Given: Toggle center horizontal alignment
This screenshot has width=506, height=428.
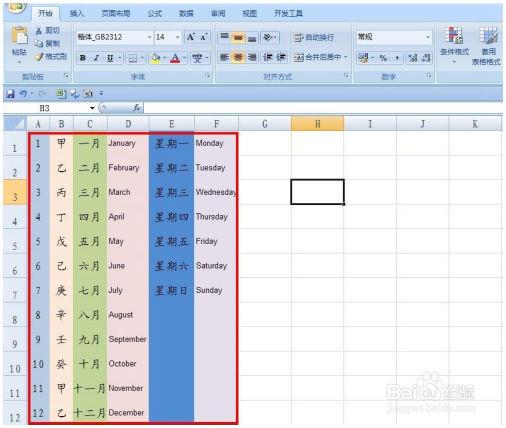Looking at the screenshot, I should click(x=238, y=58).
